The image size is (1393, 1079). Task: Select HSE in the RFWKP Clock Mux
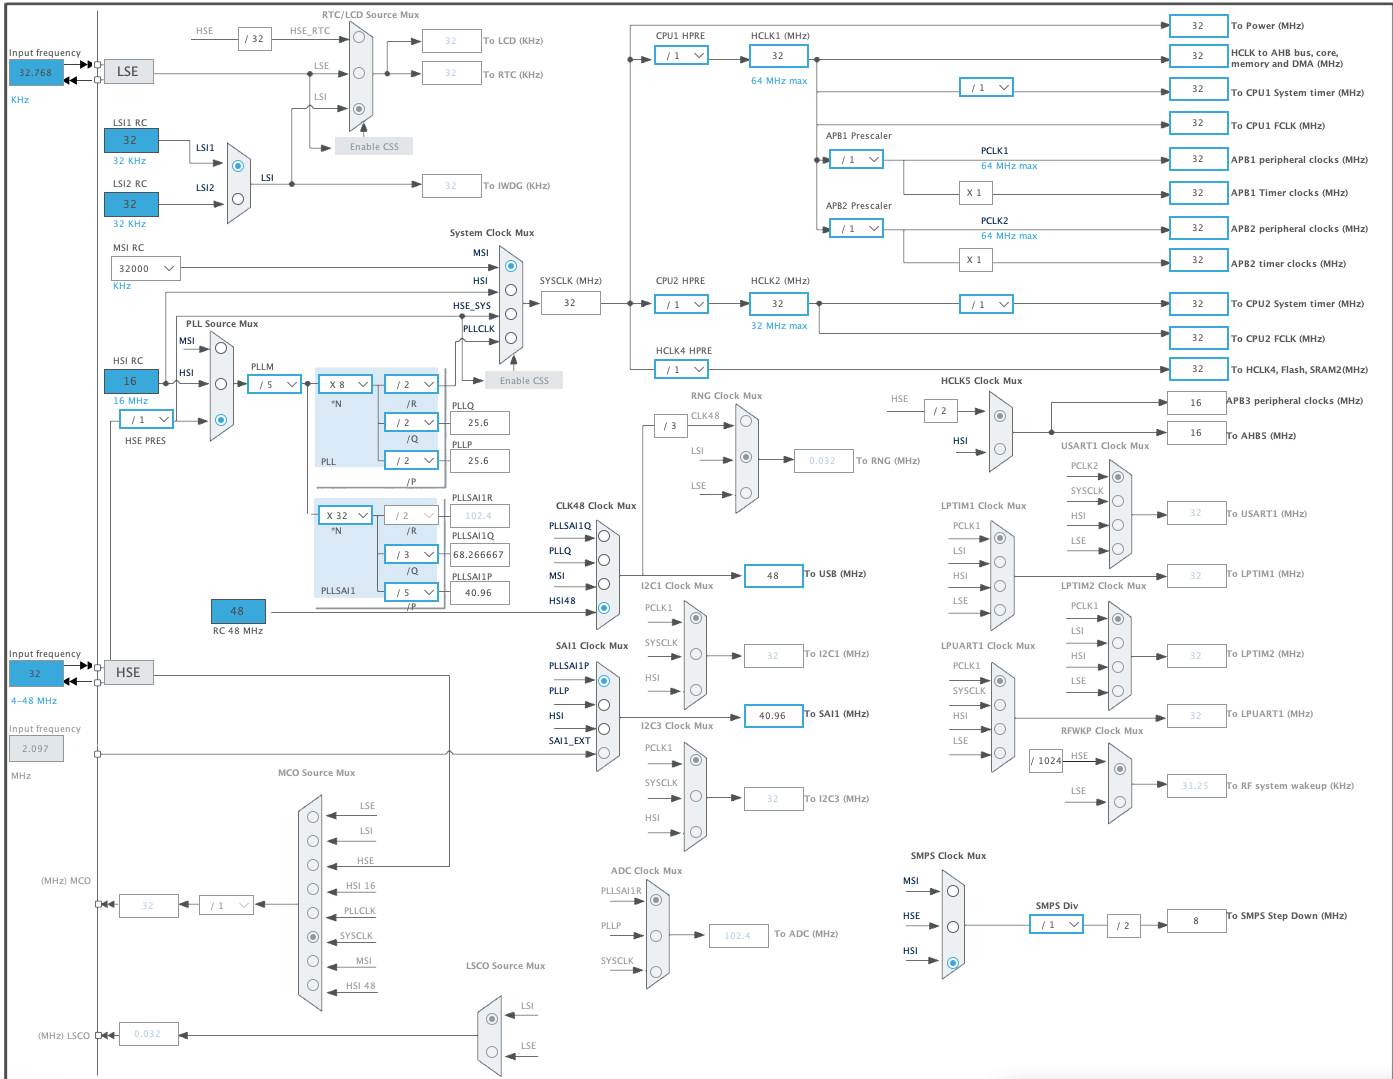click(1119, 768)
